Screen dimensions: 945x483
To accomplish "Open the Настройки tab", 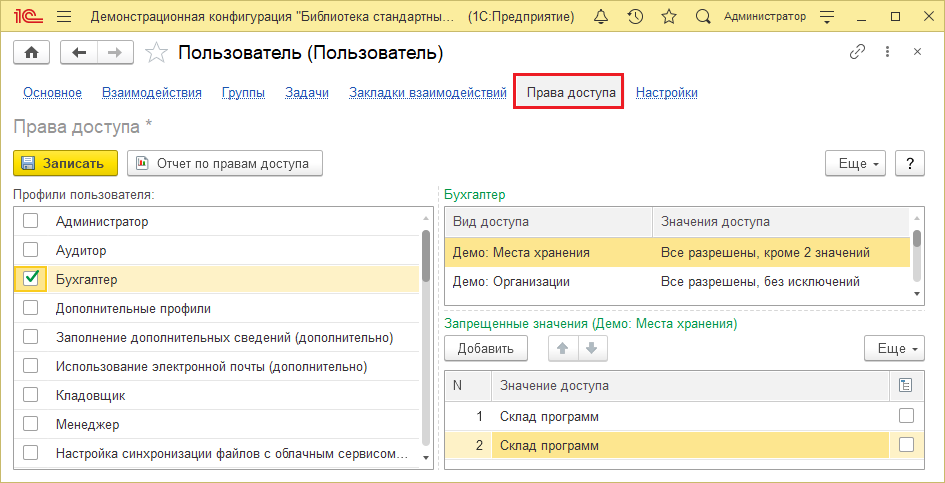I will [667, 93].
